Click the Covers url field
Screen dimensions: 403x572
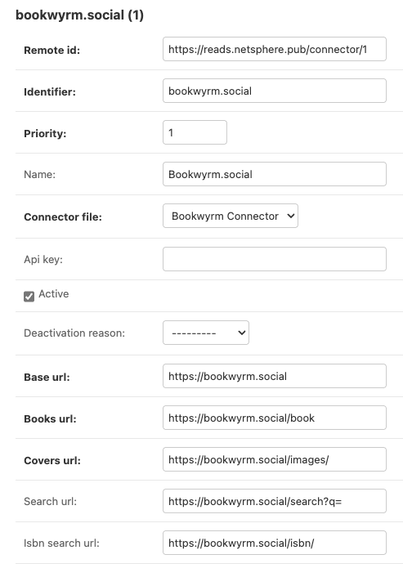pyautogui.click(x=275, y=460)
